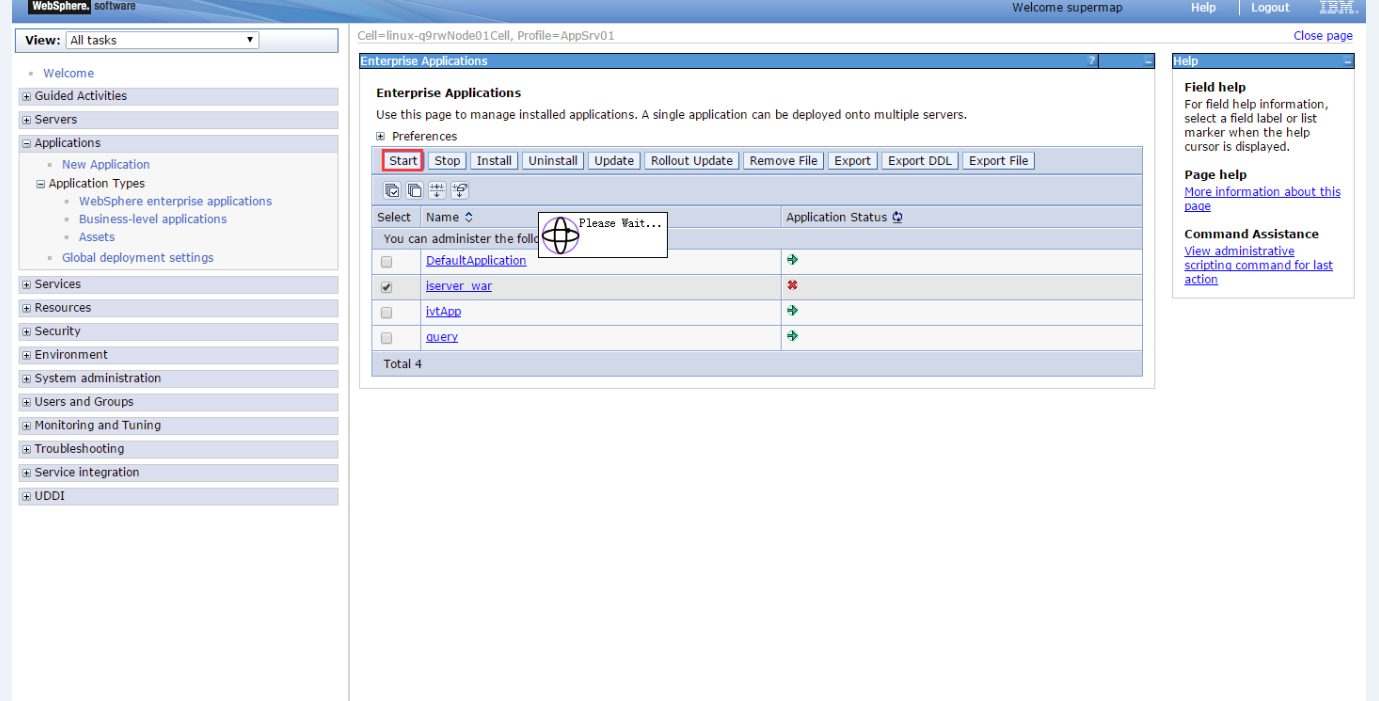Open the Welcome navigation link
The image size is (1379, 701).
pyautogui.click(x=68, y=73)
